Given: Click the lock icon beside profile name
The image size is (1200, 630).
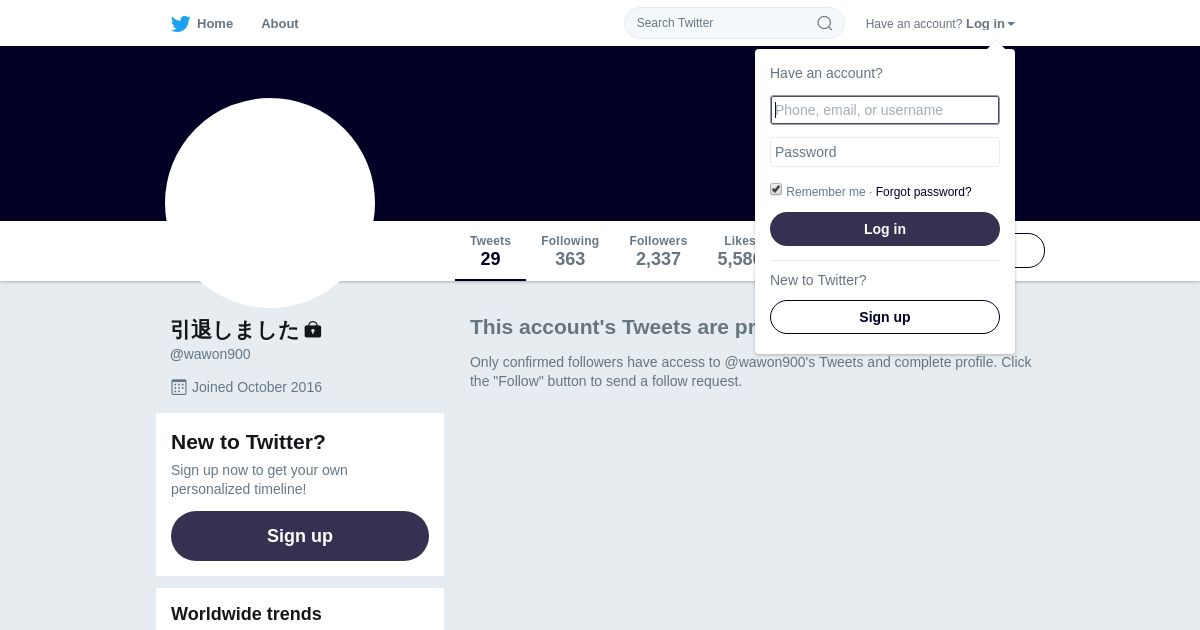Looking at the screenshot, I should pos(313,329).
